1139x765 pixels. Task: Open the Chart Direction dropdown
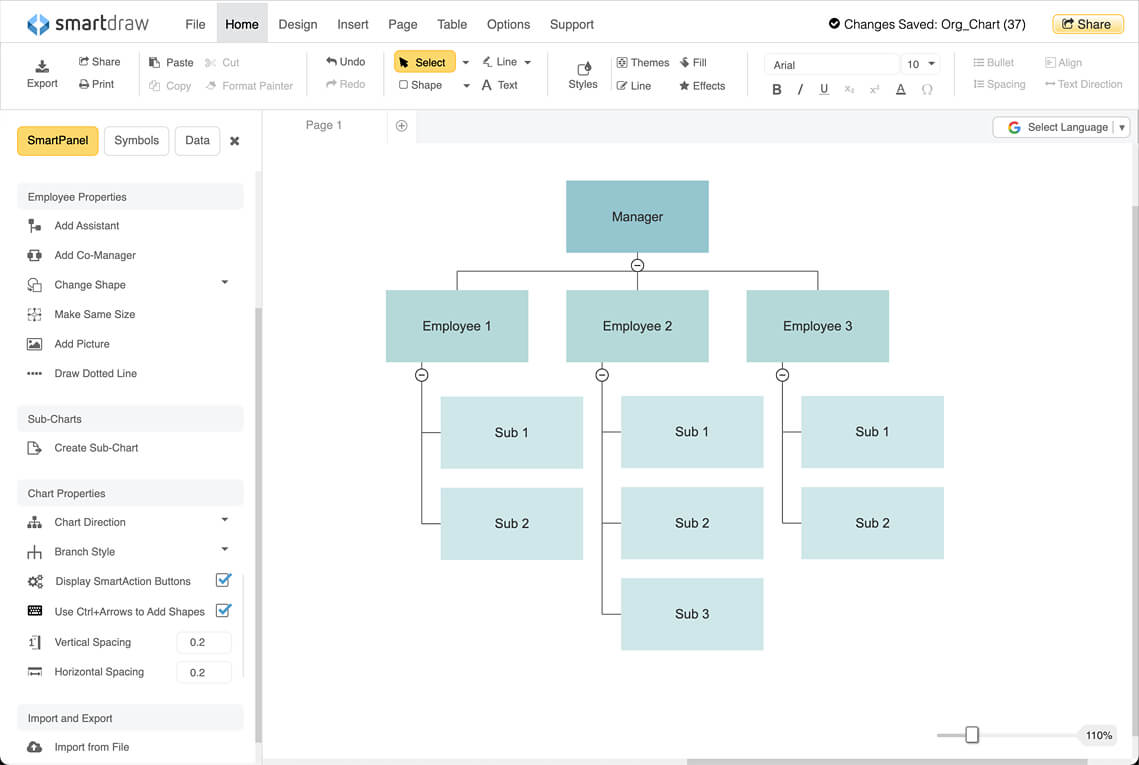(x=224, y=521)
